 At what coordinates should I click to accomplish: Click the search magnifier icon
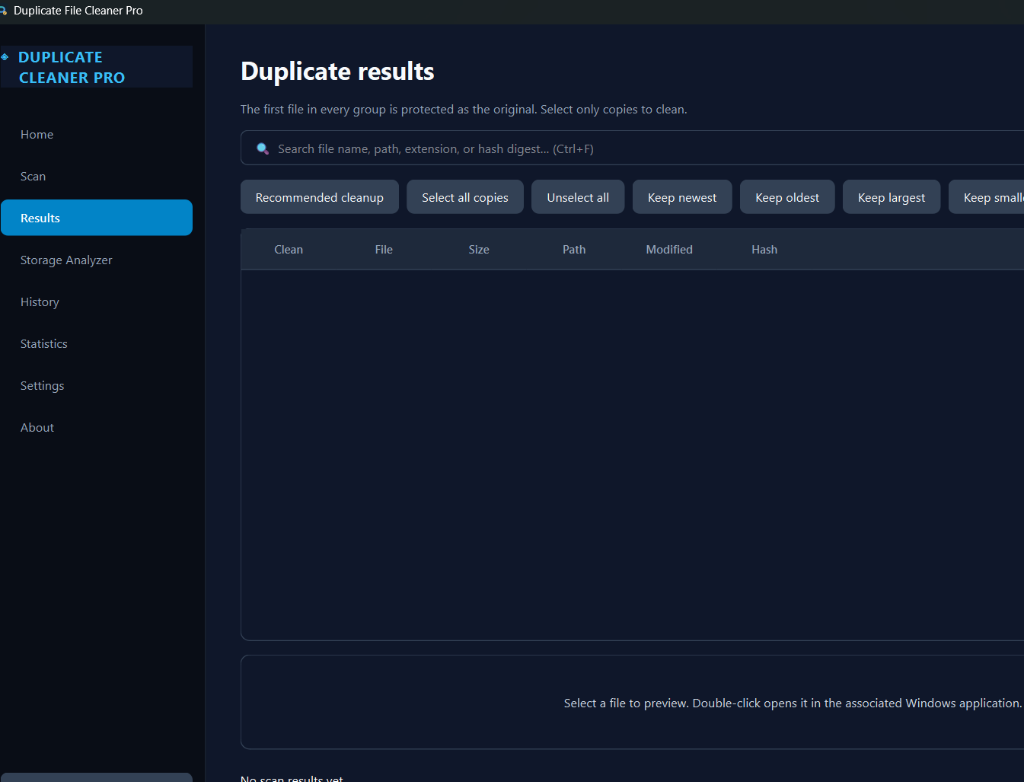[263, 148]
